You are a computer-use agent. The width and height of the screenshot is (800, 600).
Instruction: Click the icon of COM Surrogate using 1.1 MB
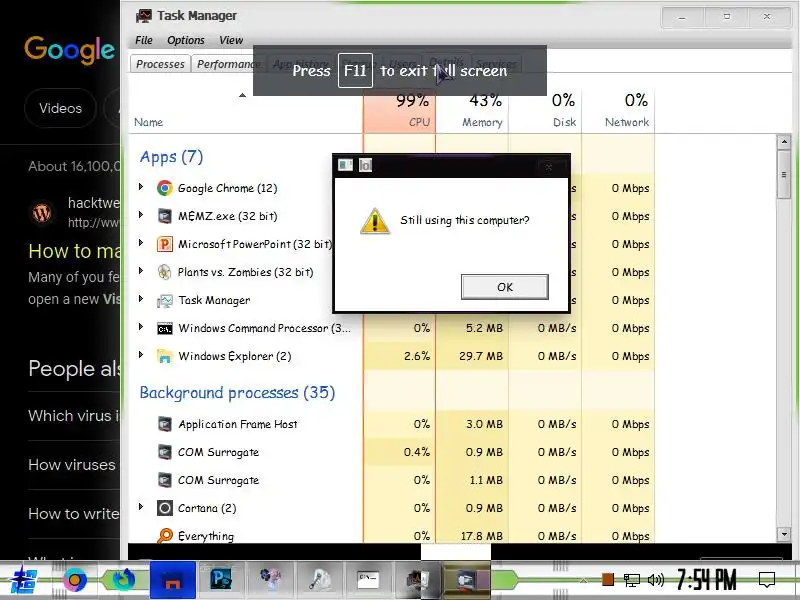tap(164, 480)
